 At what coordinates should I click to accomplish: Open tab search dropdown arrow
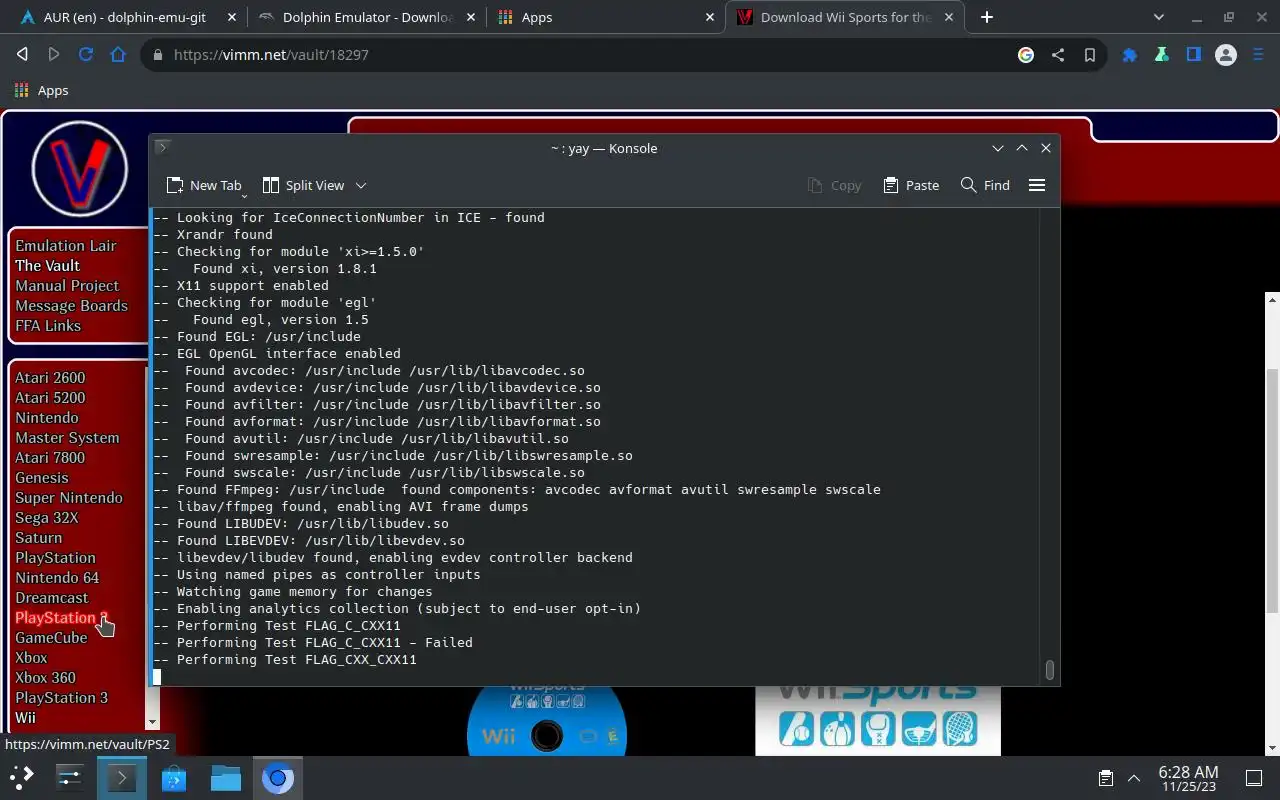pyautogui.click(x=1159, y=17)
